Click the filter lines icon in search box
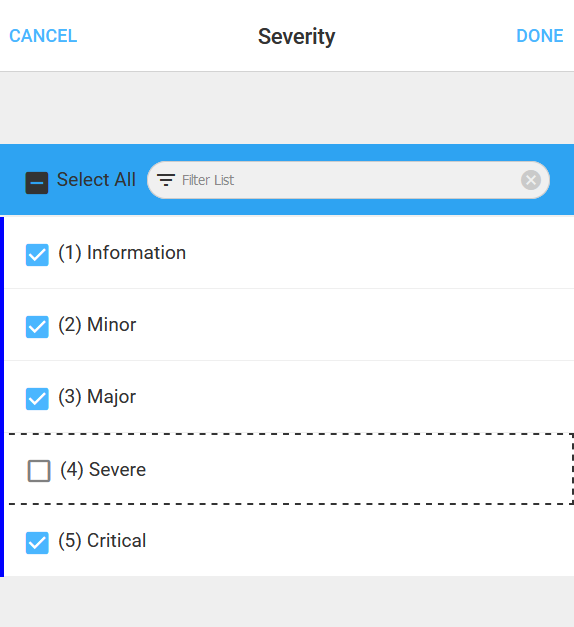Image resolution: width=574 pixels, height=627 pixels. (x=166, y=180)
